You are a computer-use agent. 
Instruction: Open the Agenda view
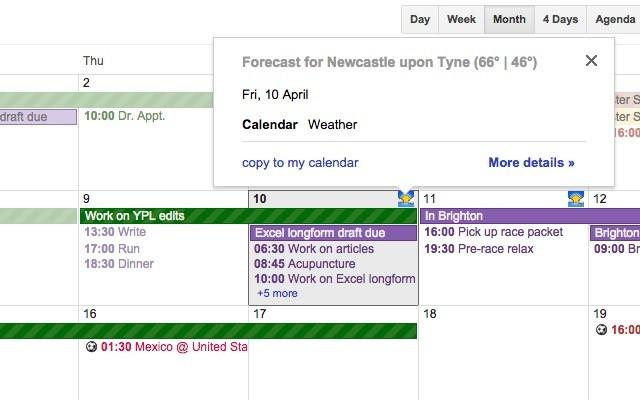(614, 19)
